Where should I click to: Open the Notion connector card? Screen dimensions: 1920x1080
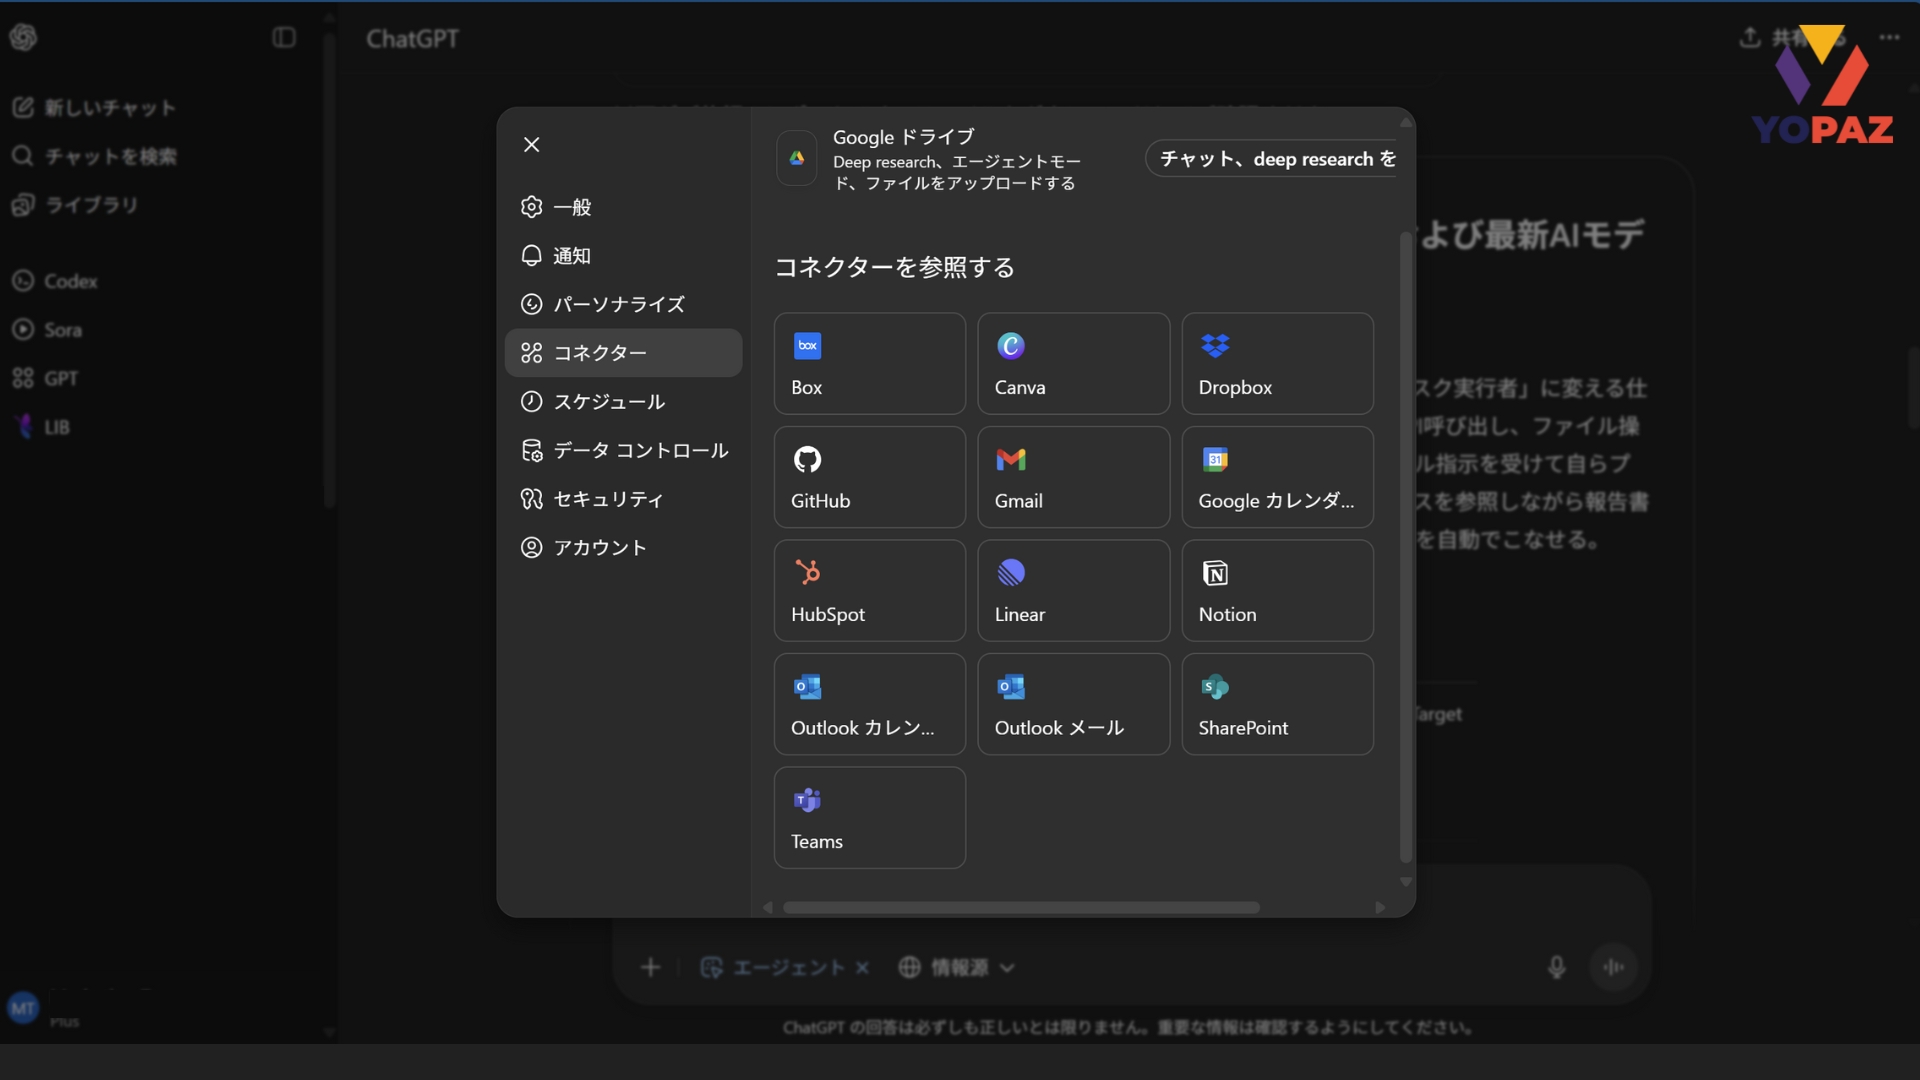point(1277,591)
